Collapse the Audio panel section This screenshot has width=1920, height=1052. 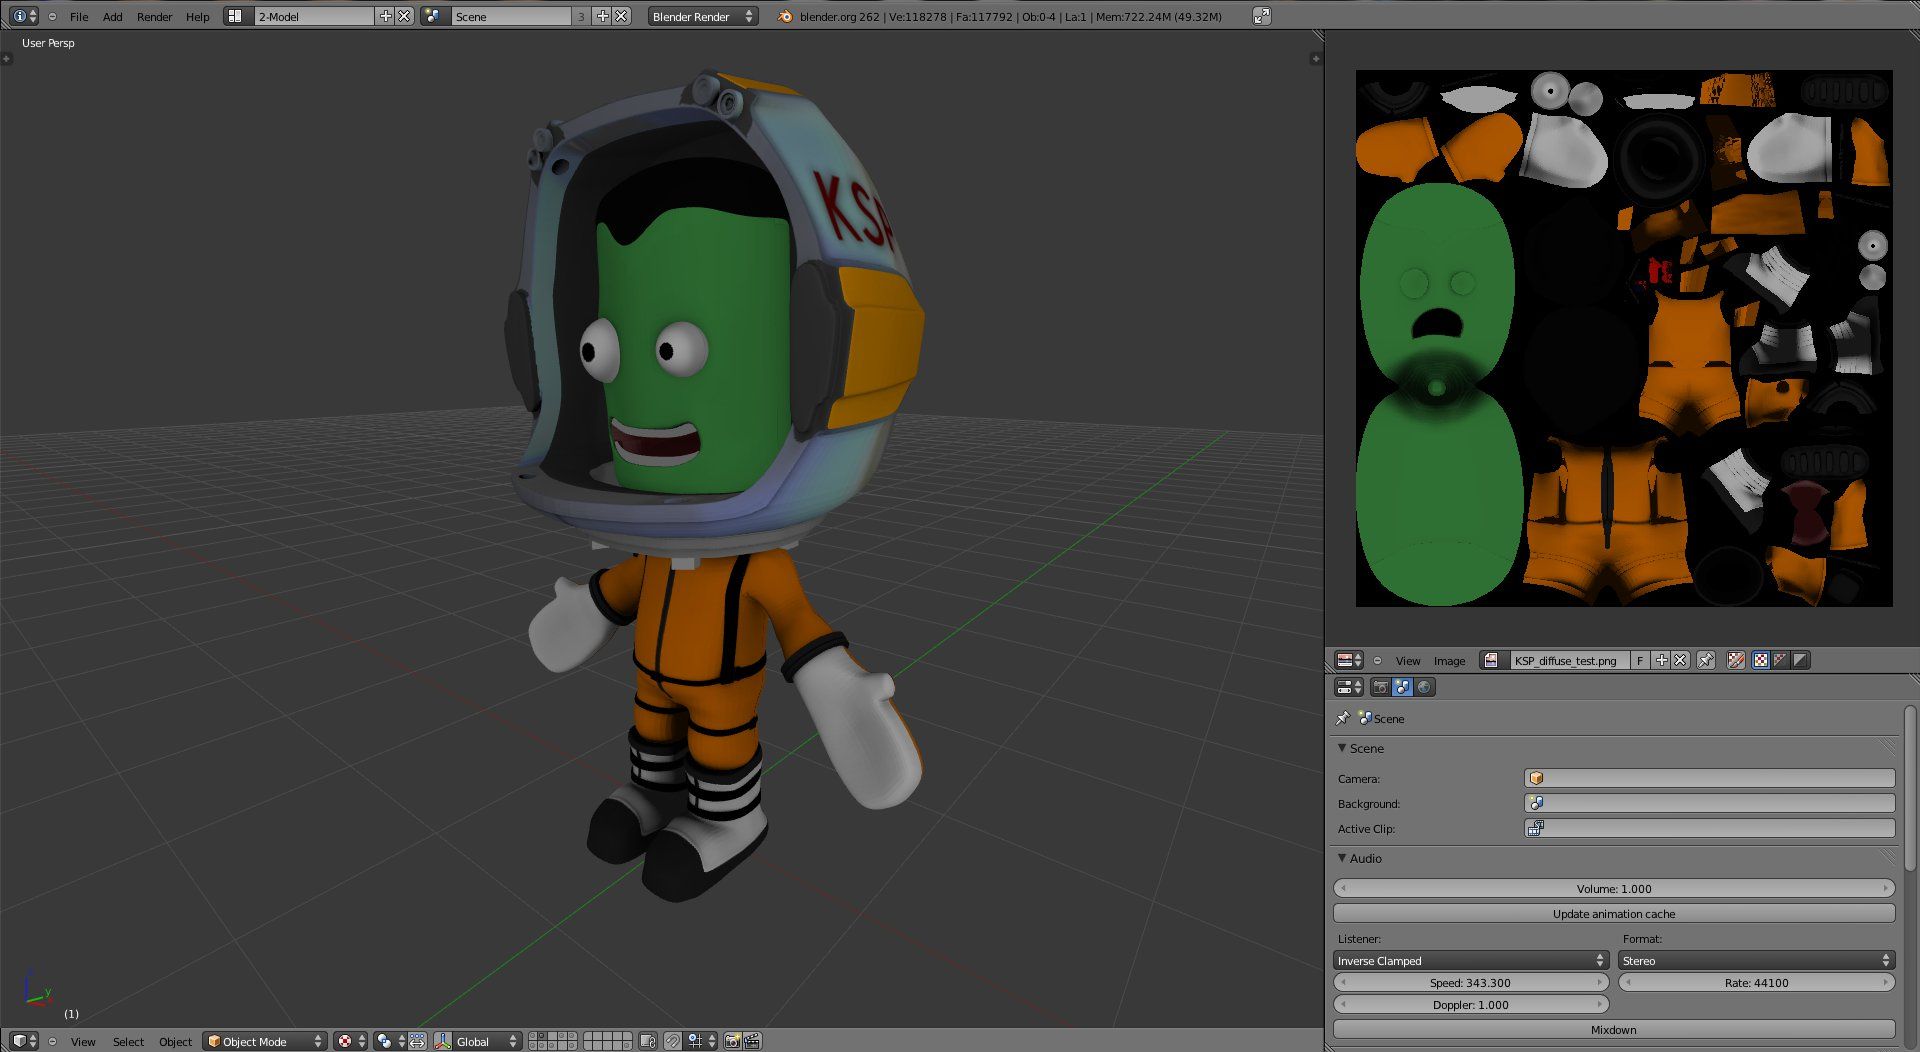(x=1343, y=858)
